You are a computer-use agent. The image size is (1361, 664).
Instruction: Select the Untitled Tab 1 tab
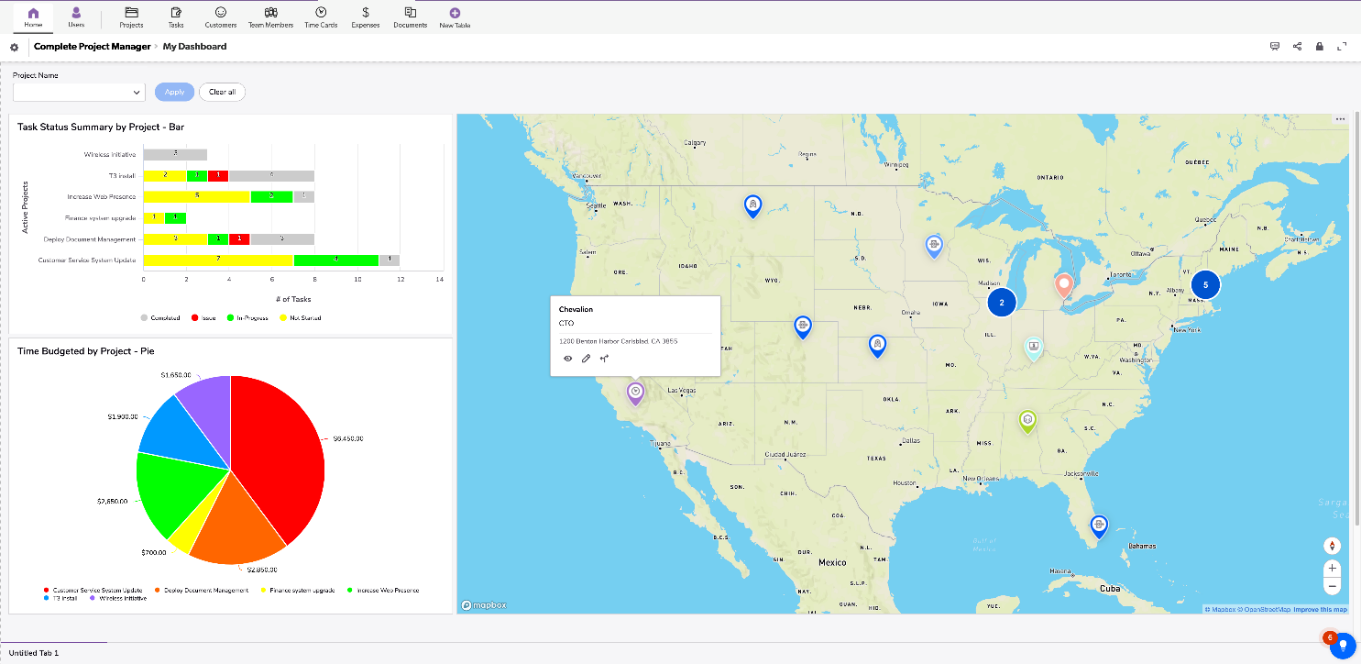(x=34, y=653)
